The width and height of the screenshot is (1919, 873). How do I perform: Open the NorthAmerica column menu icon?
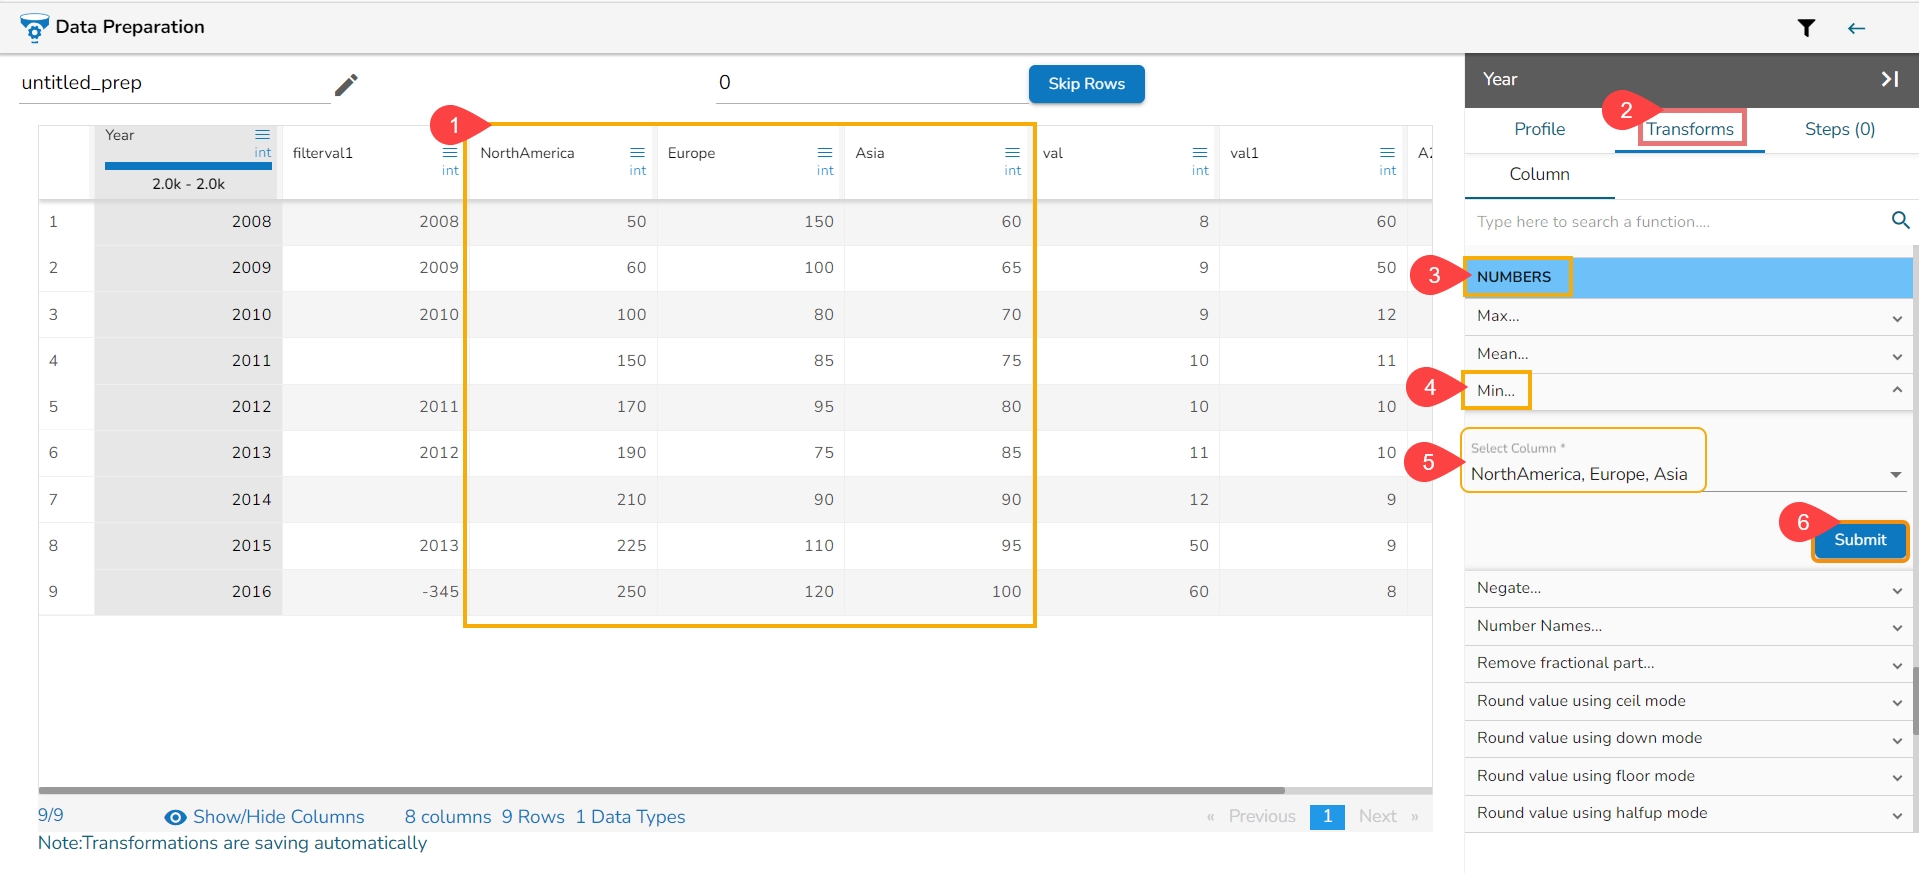click(637, 152)
